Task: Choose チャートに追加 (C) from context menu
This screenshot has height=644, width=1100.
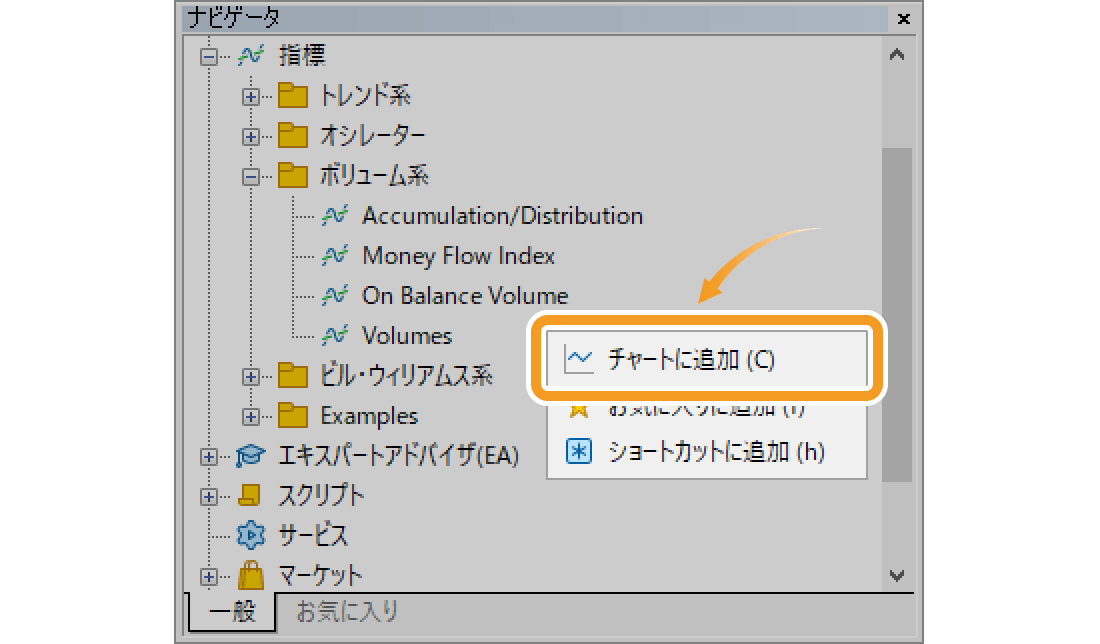Action: pyautogui.click(x=707, y=359)
